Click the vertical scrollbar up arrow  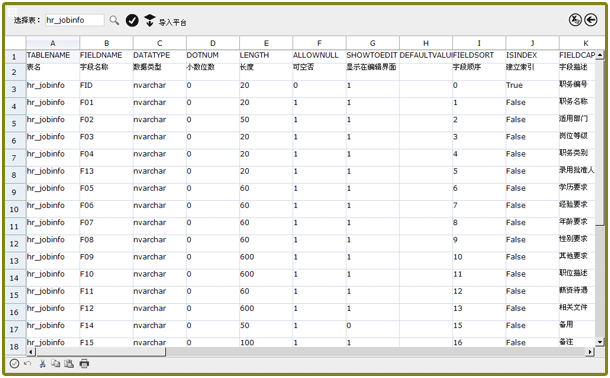point(600,55)
